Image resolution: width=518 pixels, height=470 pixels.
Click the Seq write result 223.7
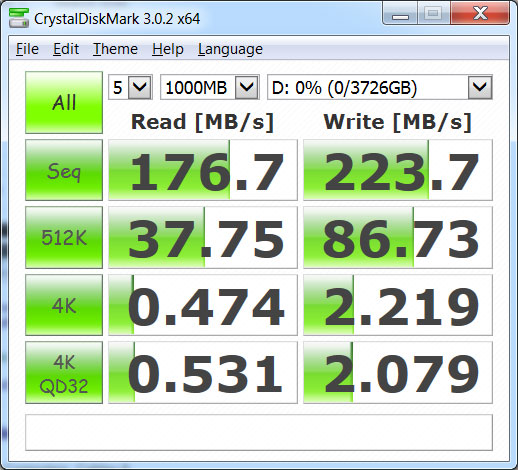(398, 170)
